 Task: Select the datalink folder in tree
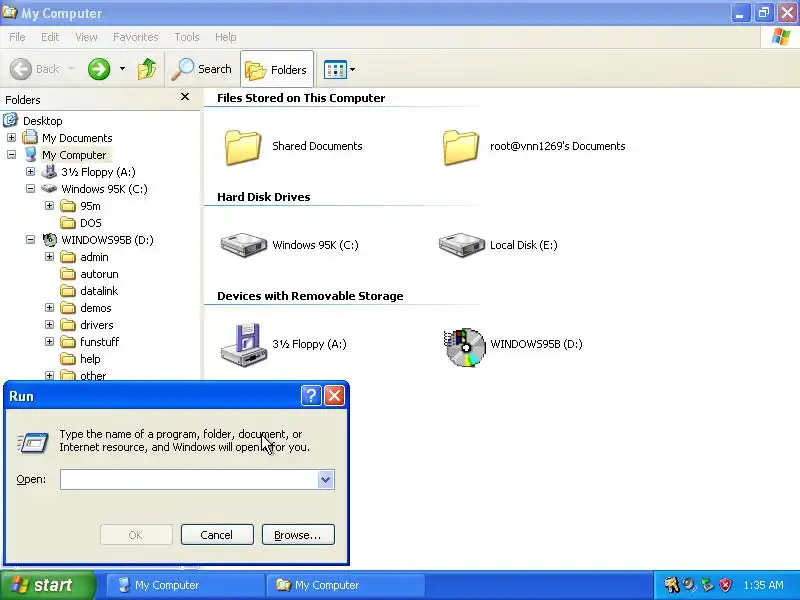click(x=99, y=291)
